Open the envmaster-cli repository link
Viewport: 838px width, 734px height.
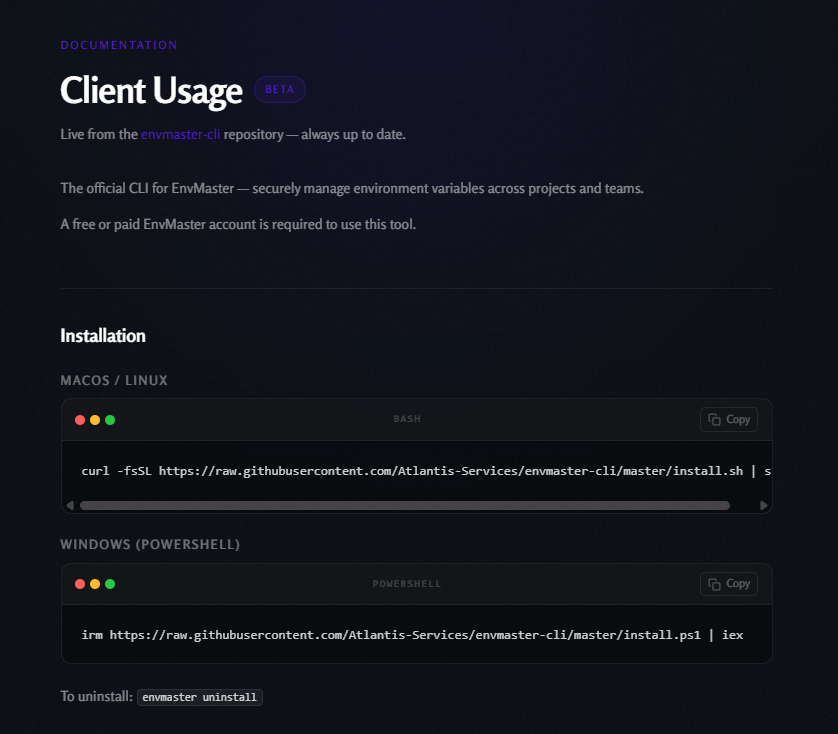(181, 134)
